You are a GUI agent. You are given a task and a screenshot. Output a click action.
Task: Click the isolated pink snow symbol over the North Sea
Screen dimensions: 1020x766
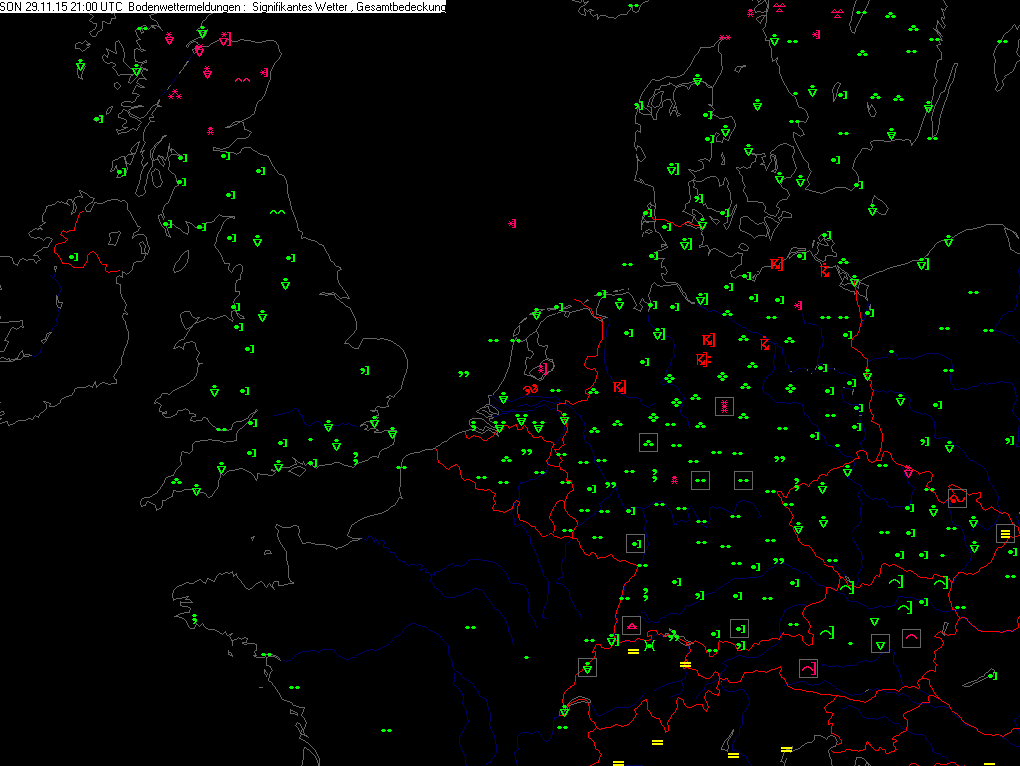512,223
